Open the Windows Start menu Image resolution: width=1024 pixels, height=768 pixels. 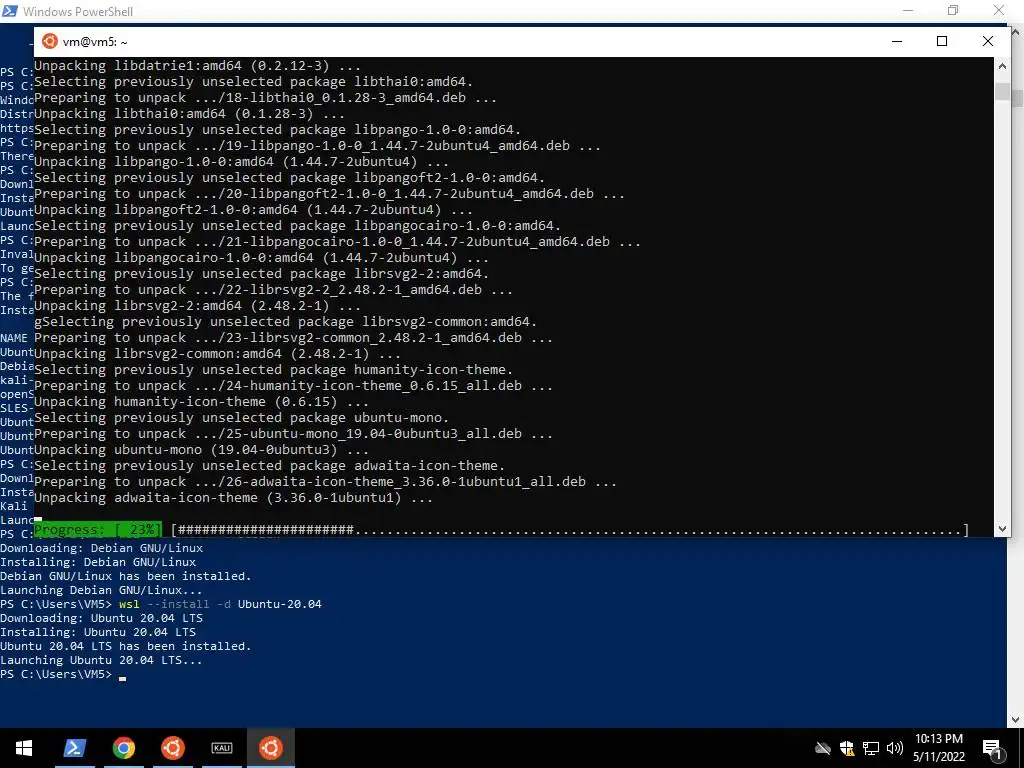click(x=24, y=748)
